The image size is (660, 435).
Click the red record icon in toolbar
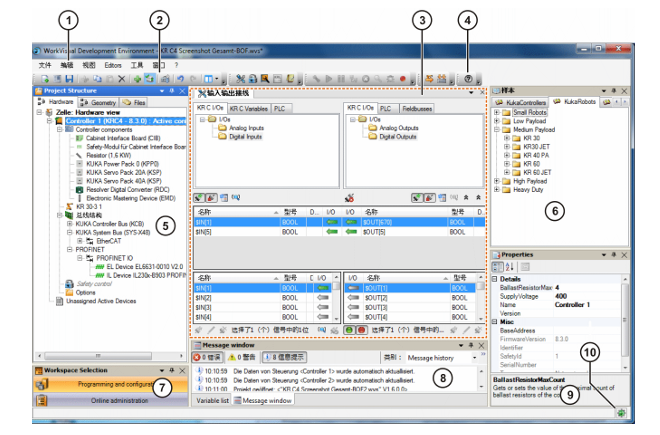point(402,78)
